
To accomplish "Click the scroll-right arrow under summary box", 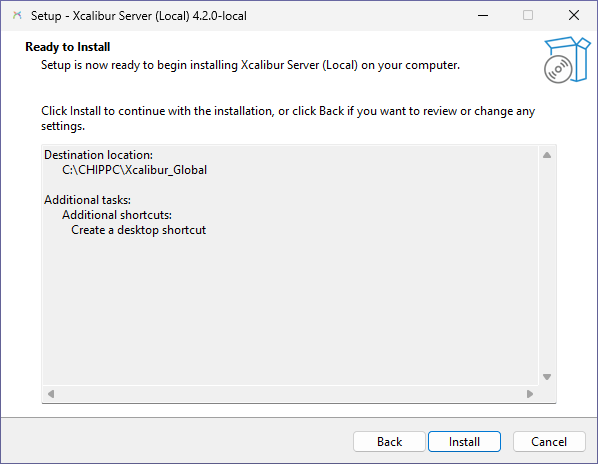I will coord(530,393).
